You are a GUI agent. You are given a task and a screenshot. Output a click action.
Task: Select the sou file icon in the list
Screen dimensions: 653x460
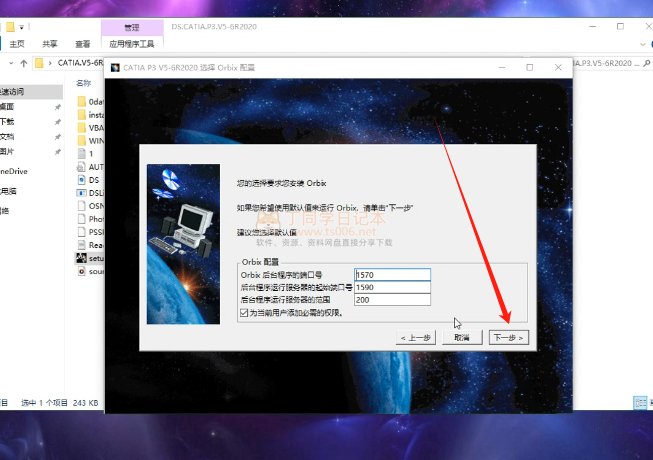click(x=82, y=271)
